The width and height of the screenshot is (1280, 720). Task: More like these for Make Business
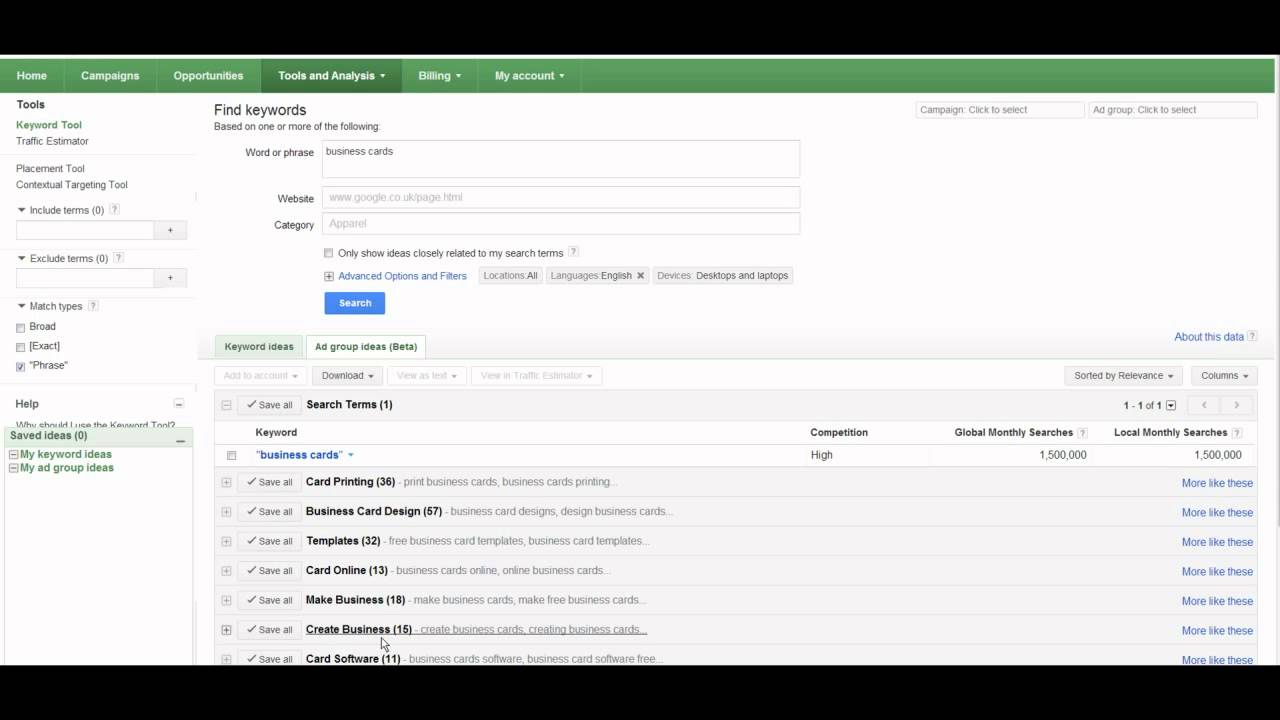pyautogui.click(x=1217, y=601)
